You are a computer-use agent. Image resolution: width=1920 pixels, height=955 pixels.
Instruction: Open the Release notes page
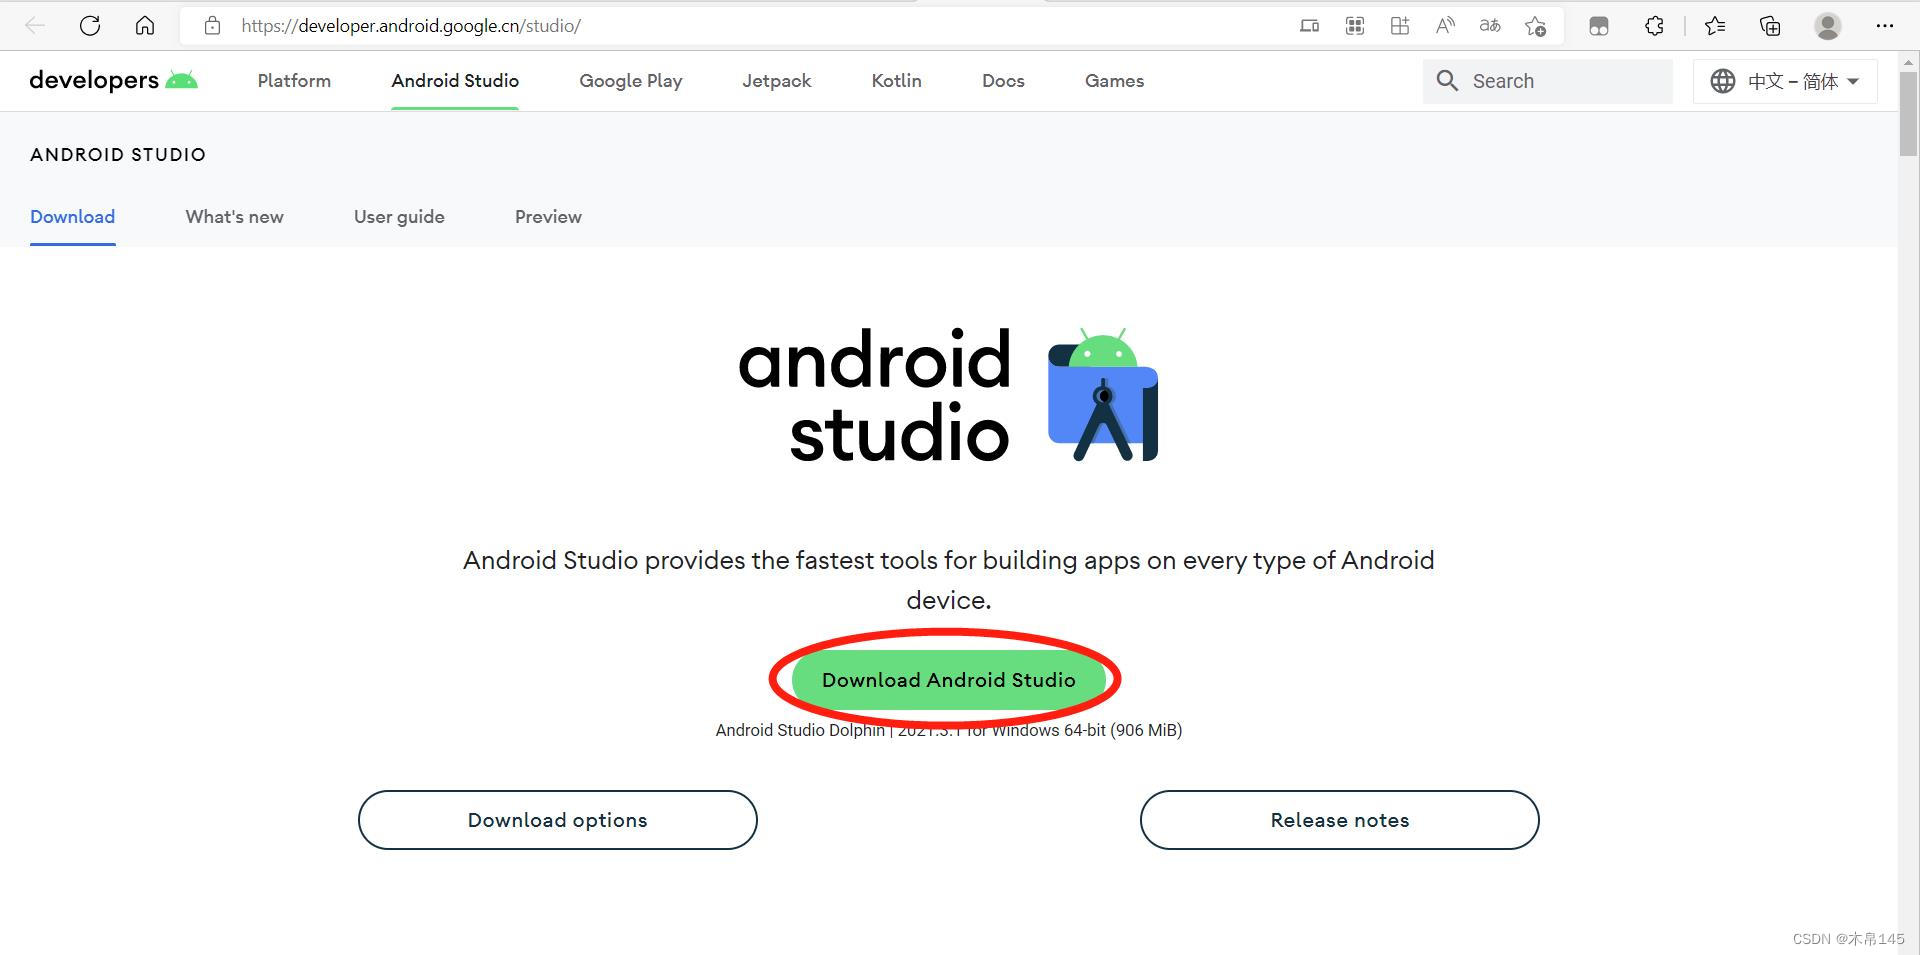tap(1339, 819)
